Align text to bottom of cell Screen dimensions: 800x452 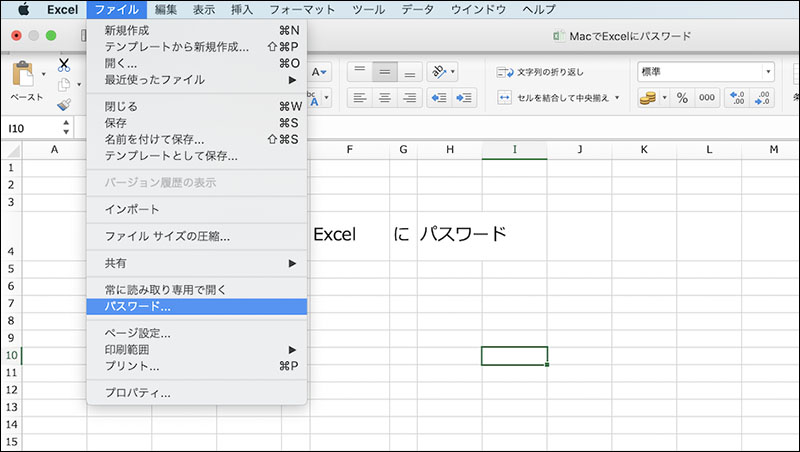click(410, 72)
